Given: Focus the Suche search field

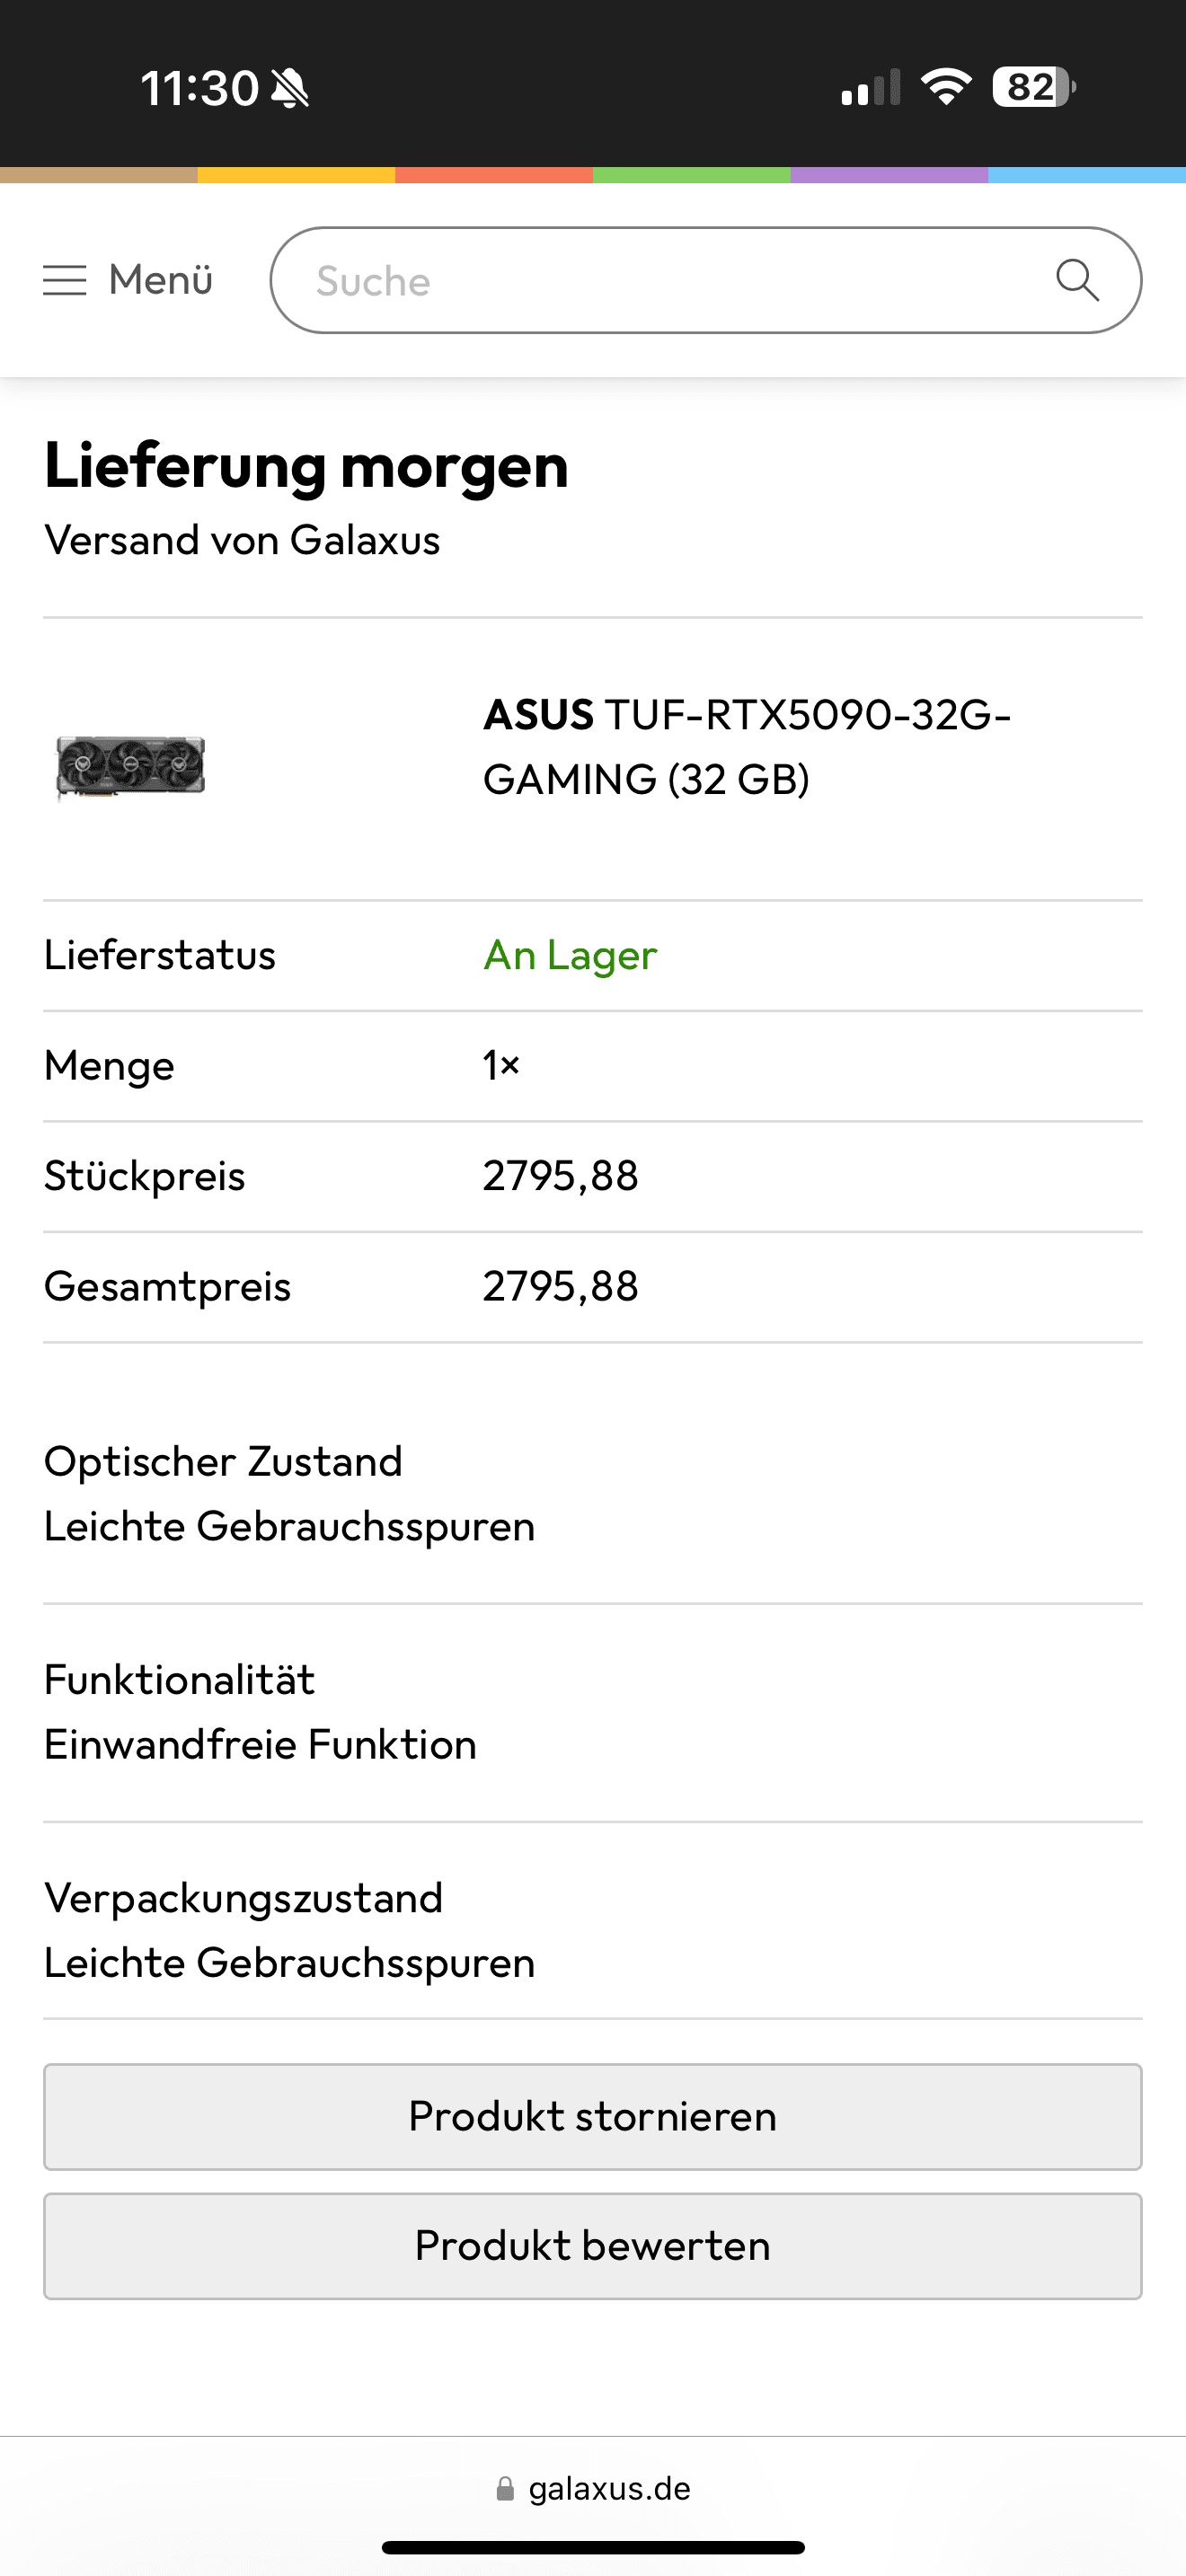Looking at the screenshot, I should 660,281.
